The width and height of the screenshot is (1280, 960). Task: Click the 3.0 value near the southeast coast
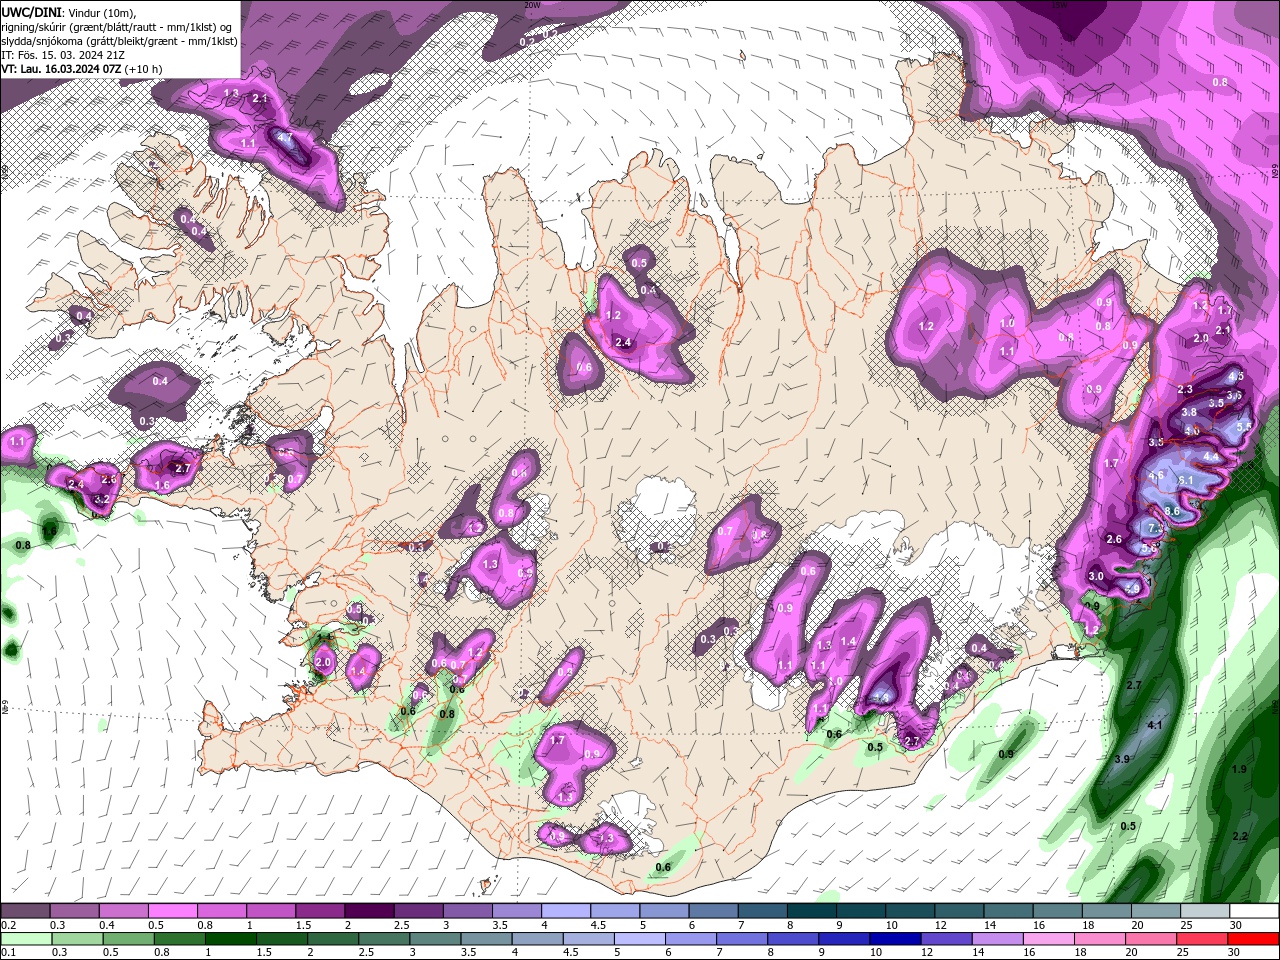1096,576
